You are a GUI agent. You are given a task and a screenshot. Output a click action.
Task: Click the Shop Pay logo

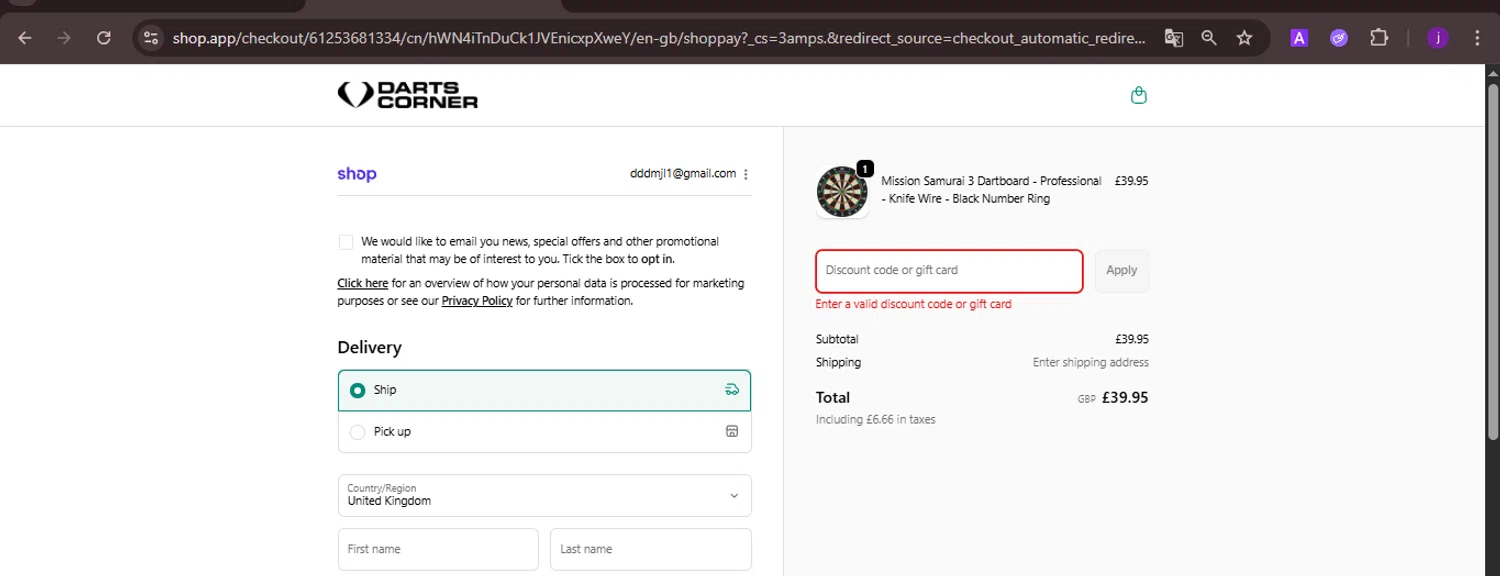[x=357, y=174]
